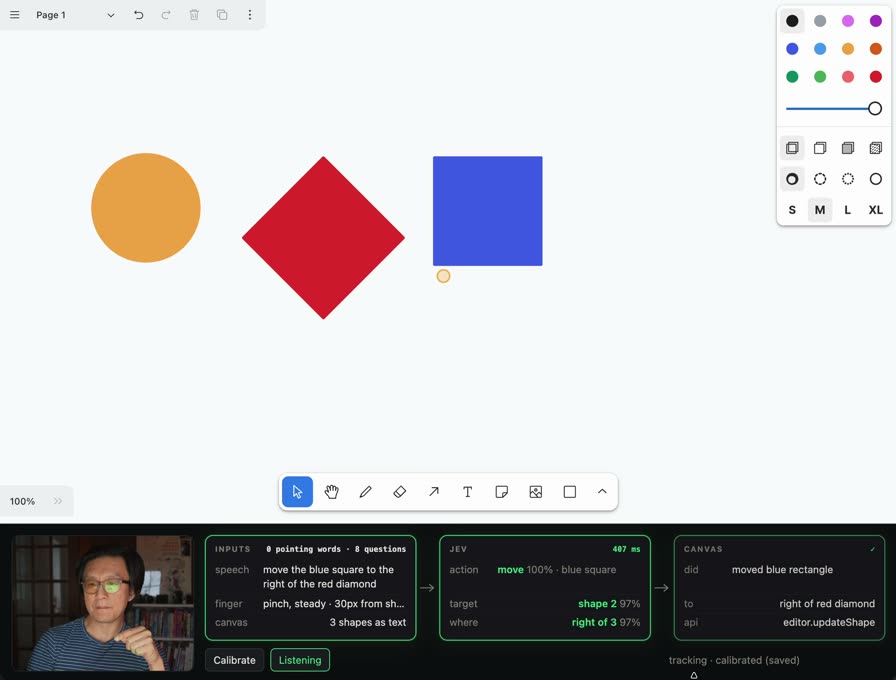Choose the light violet color swatch
This screenshot has width=896, height=680.
coord(848,21)
